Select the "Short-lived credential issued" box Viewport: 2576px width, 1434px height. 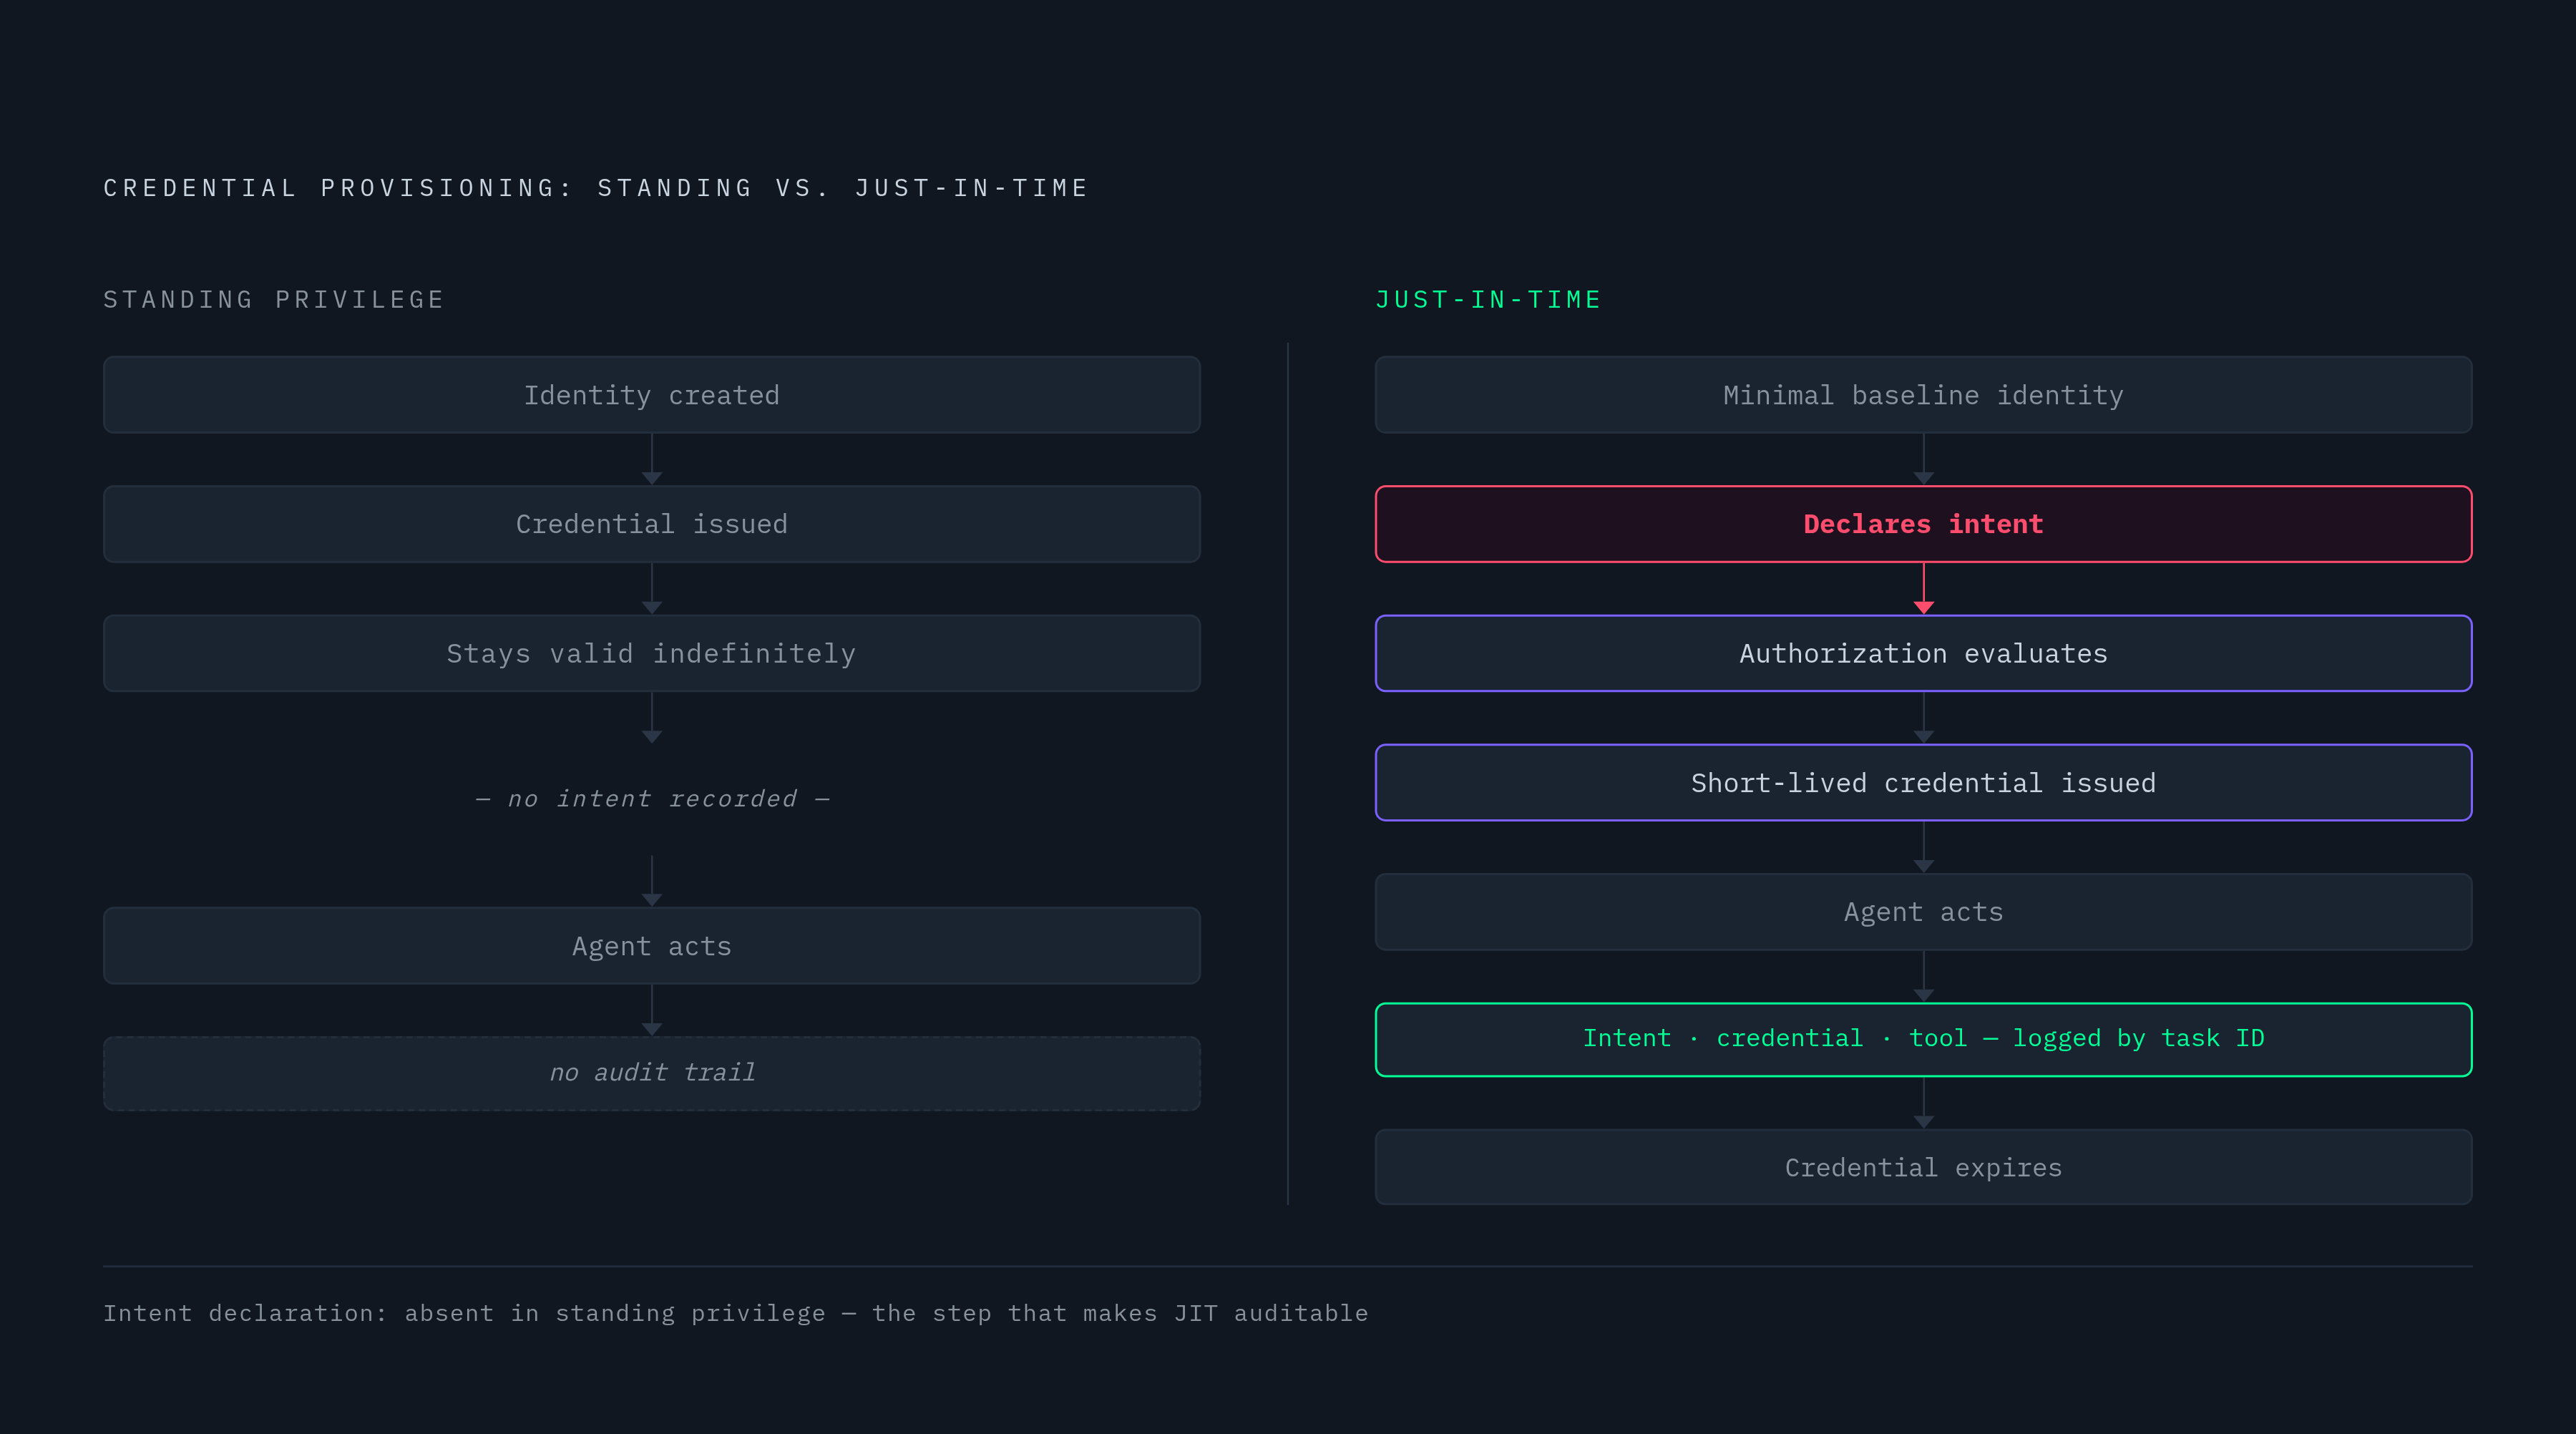click(x=1924, y=783)
